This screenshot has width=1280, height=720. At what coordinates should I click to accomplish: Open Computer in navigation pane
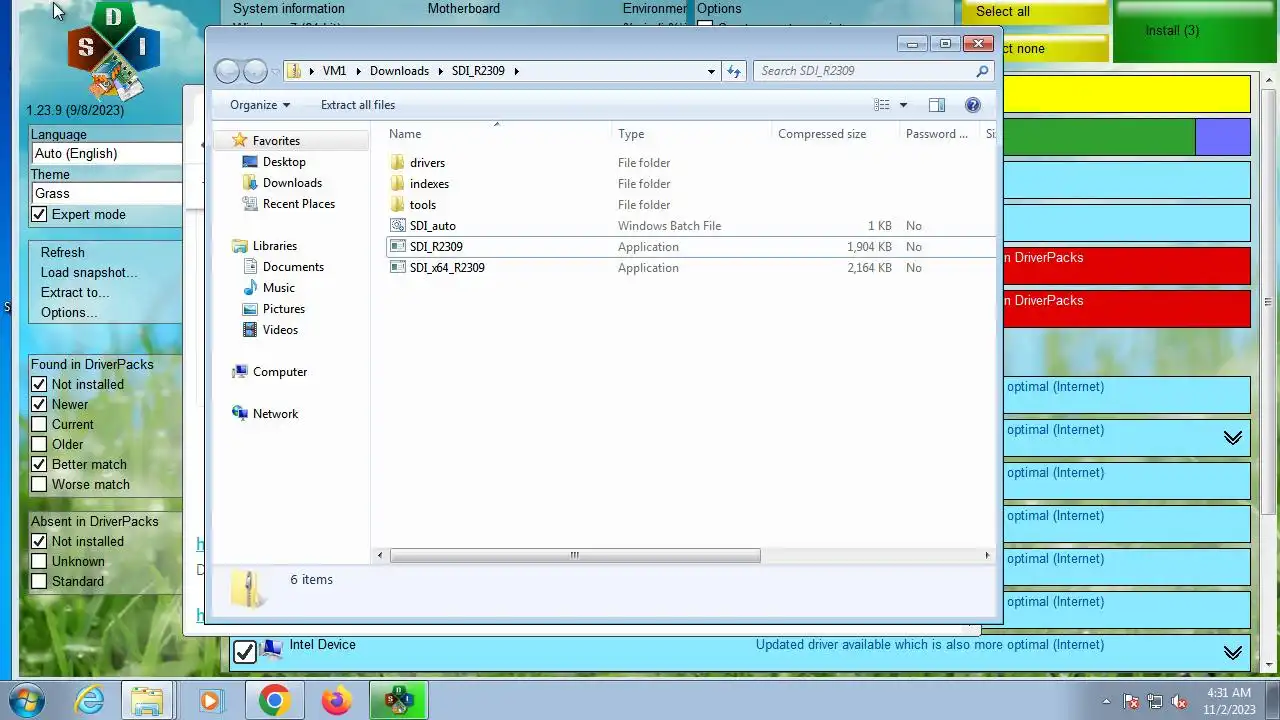pyautogui.click(x=279, y=372)
